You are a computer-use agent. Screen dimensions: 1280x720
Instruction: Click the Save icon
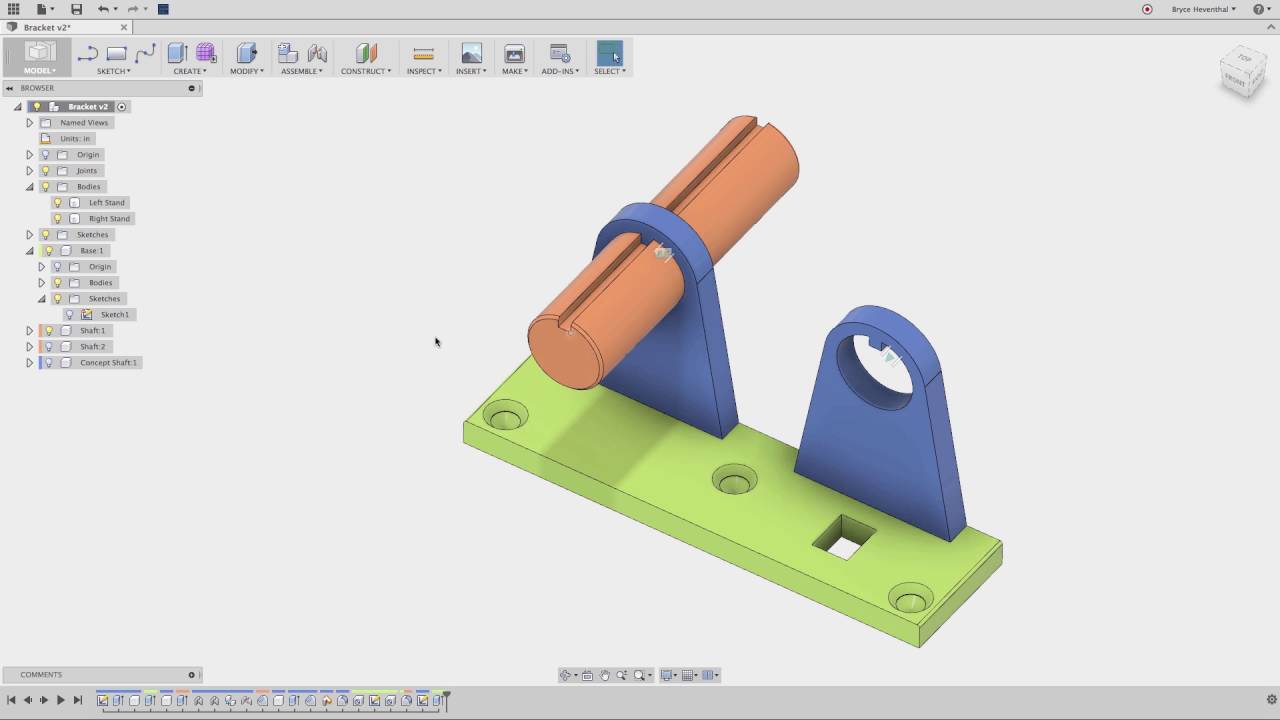coord(76,9)
